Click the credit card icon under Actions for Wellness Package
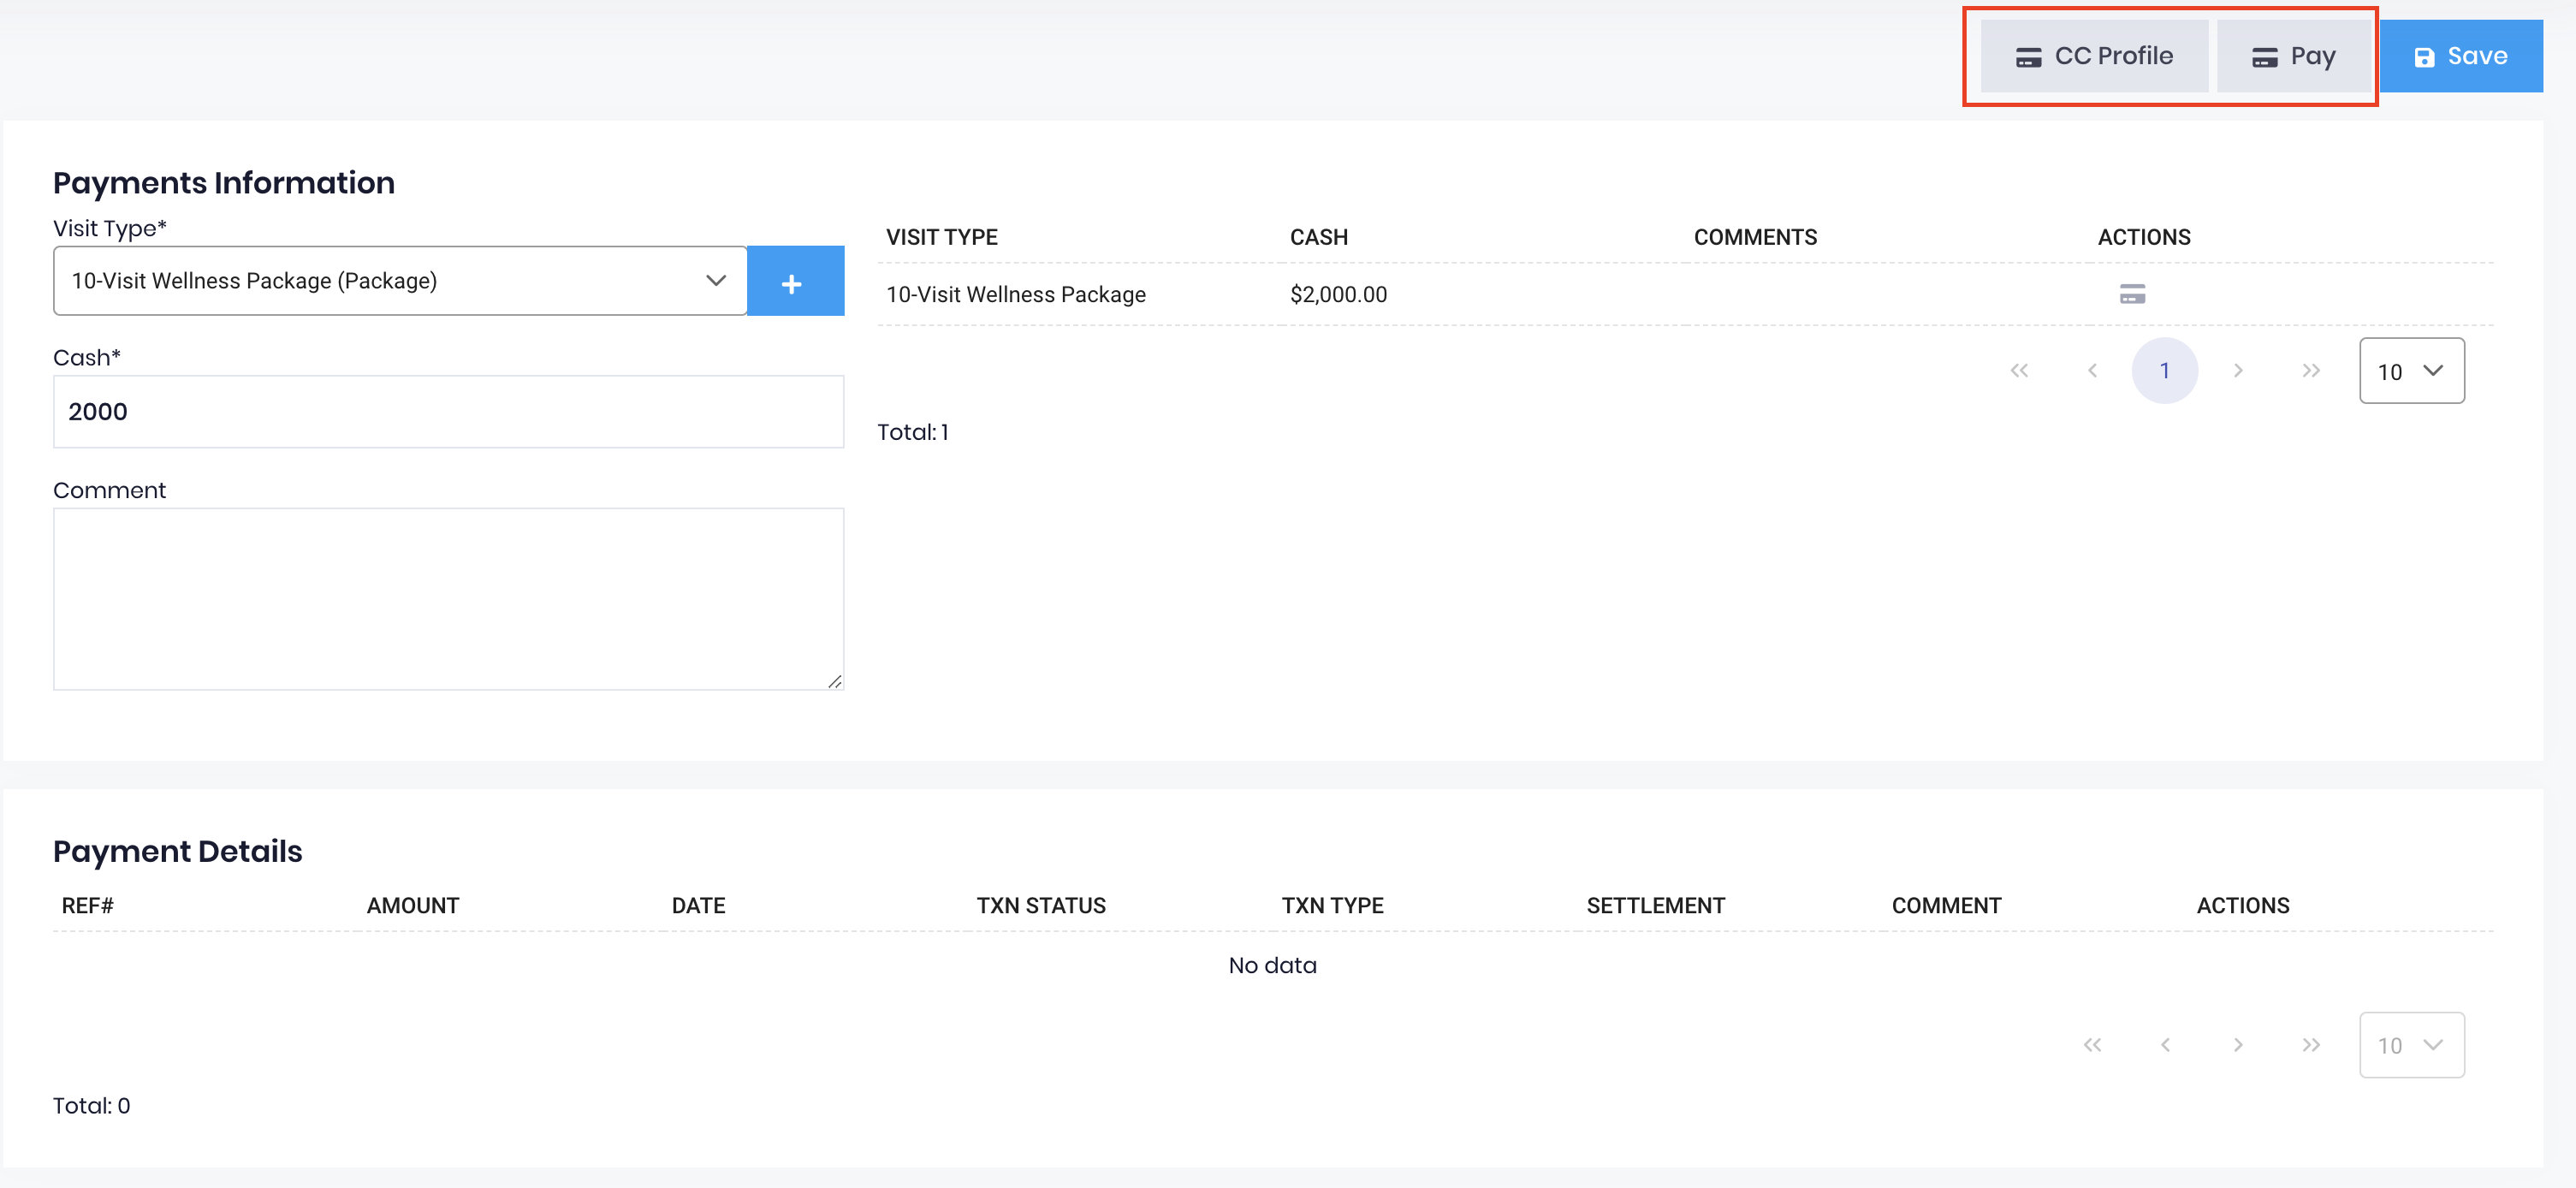 (x=2131, y=294)
